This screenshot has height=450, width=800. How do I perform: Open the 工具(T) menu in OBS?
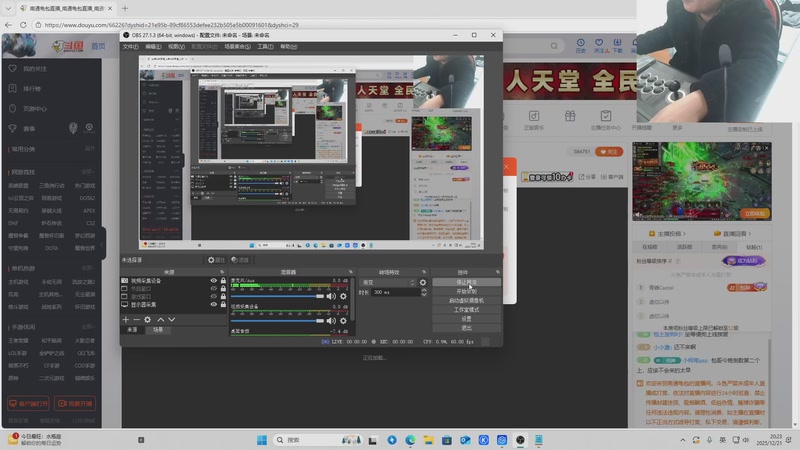point(265,46)
